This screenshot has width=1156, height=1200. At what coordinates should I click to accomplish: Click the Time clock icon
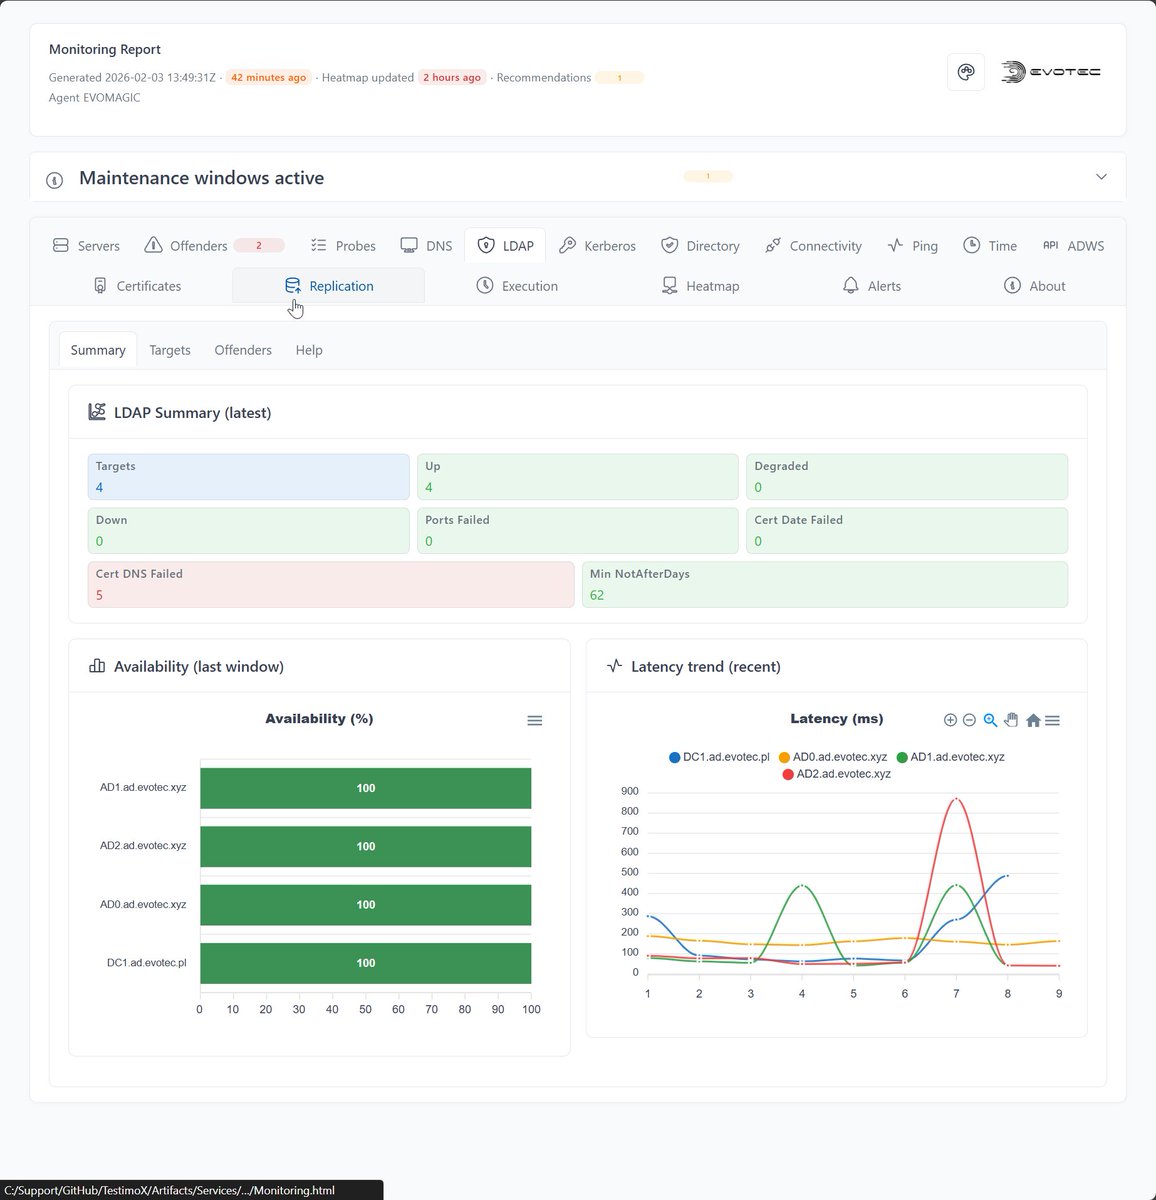[x=971, y=245]
